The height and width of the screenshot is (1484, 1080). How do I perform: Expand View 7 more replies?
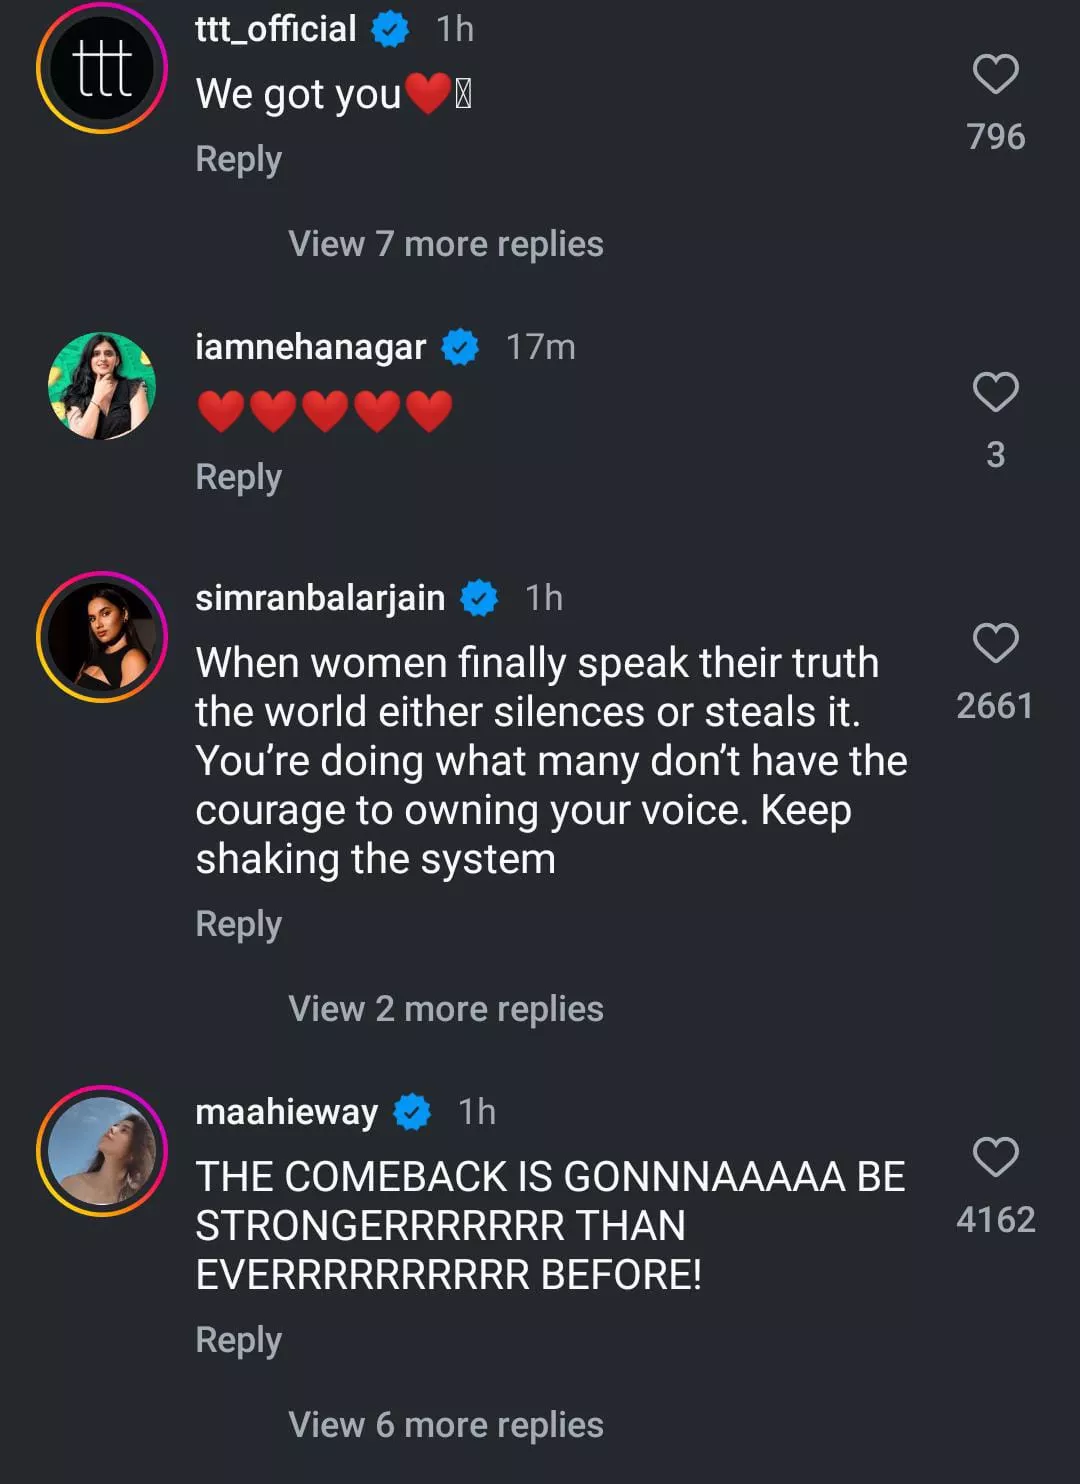445,244
